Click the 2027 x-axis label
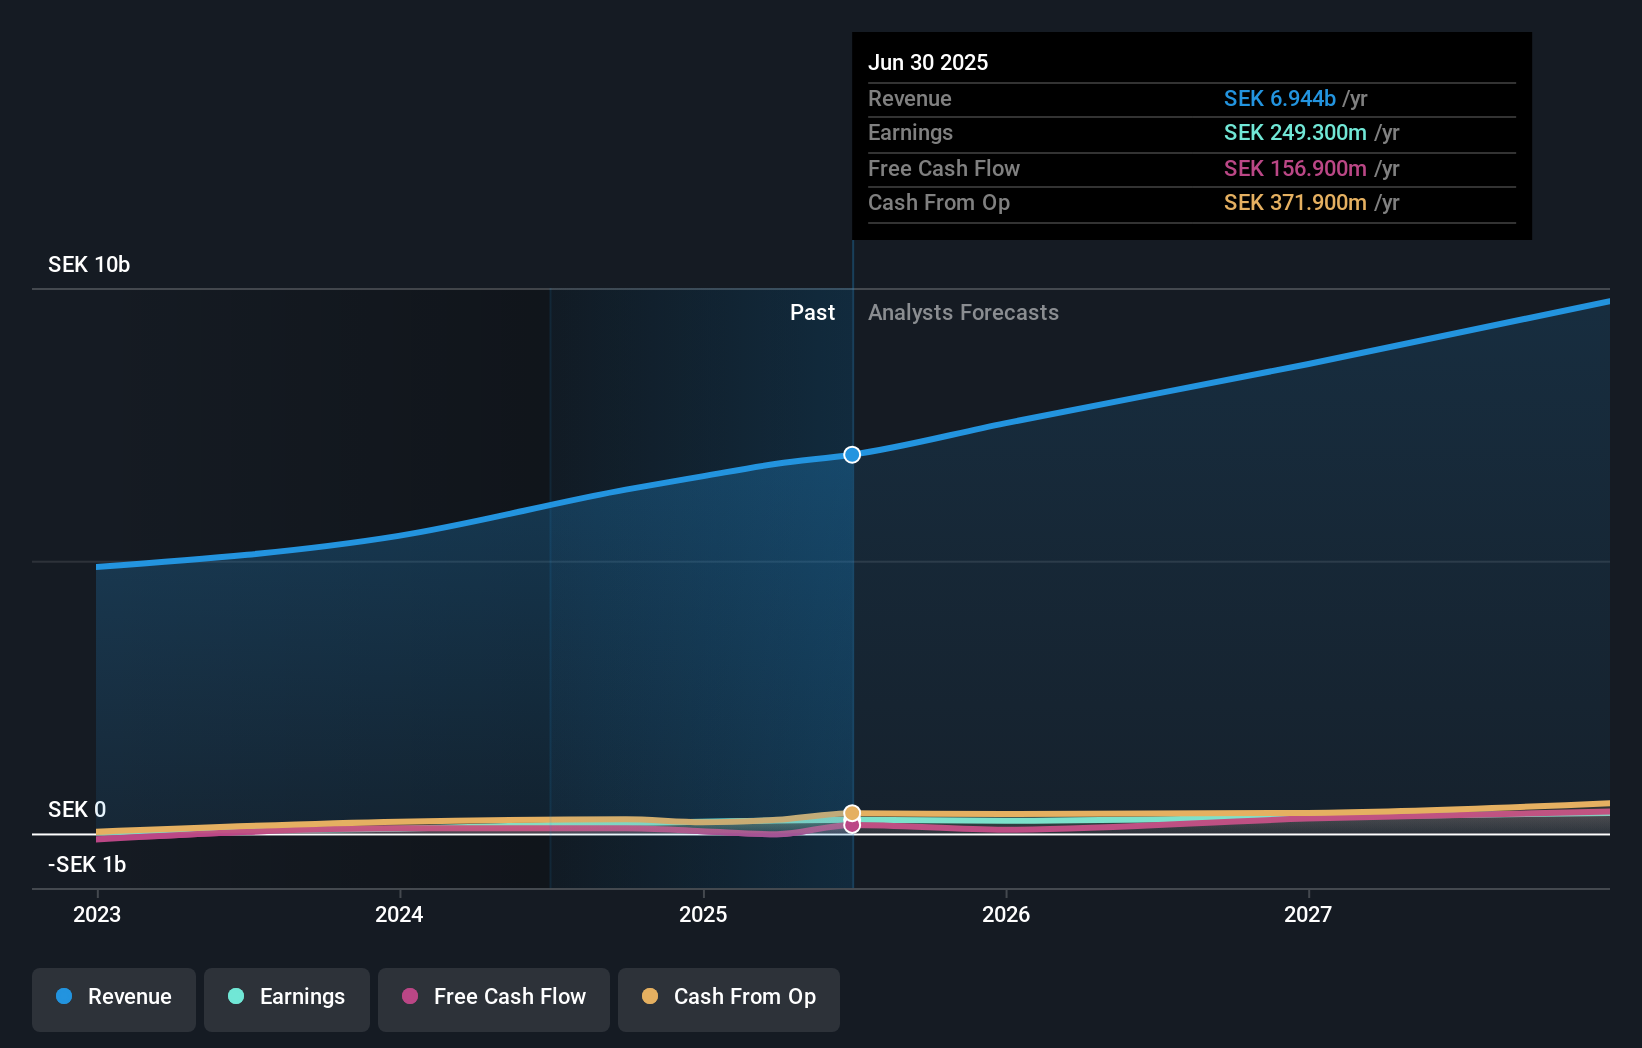Screen dimensions: 1642x1048 (x=1308, y=914)
